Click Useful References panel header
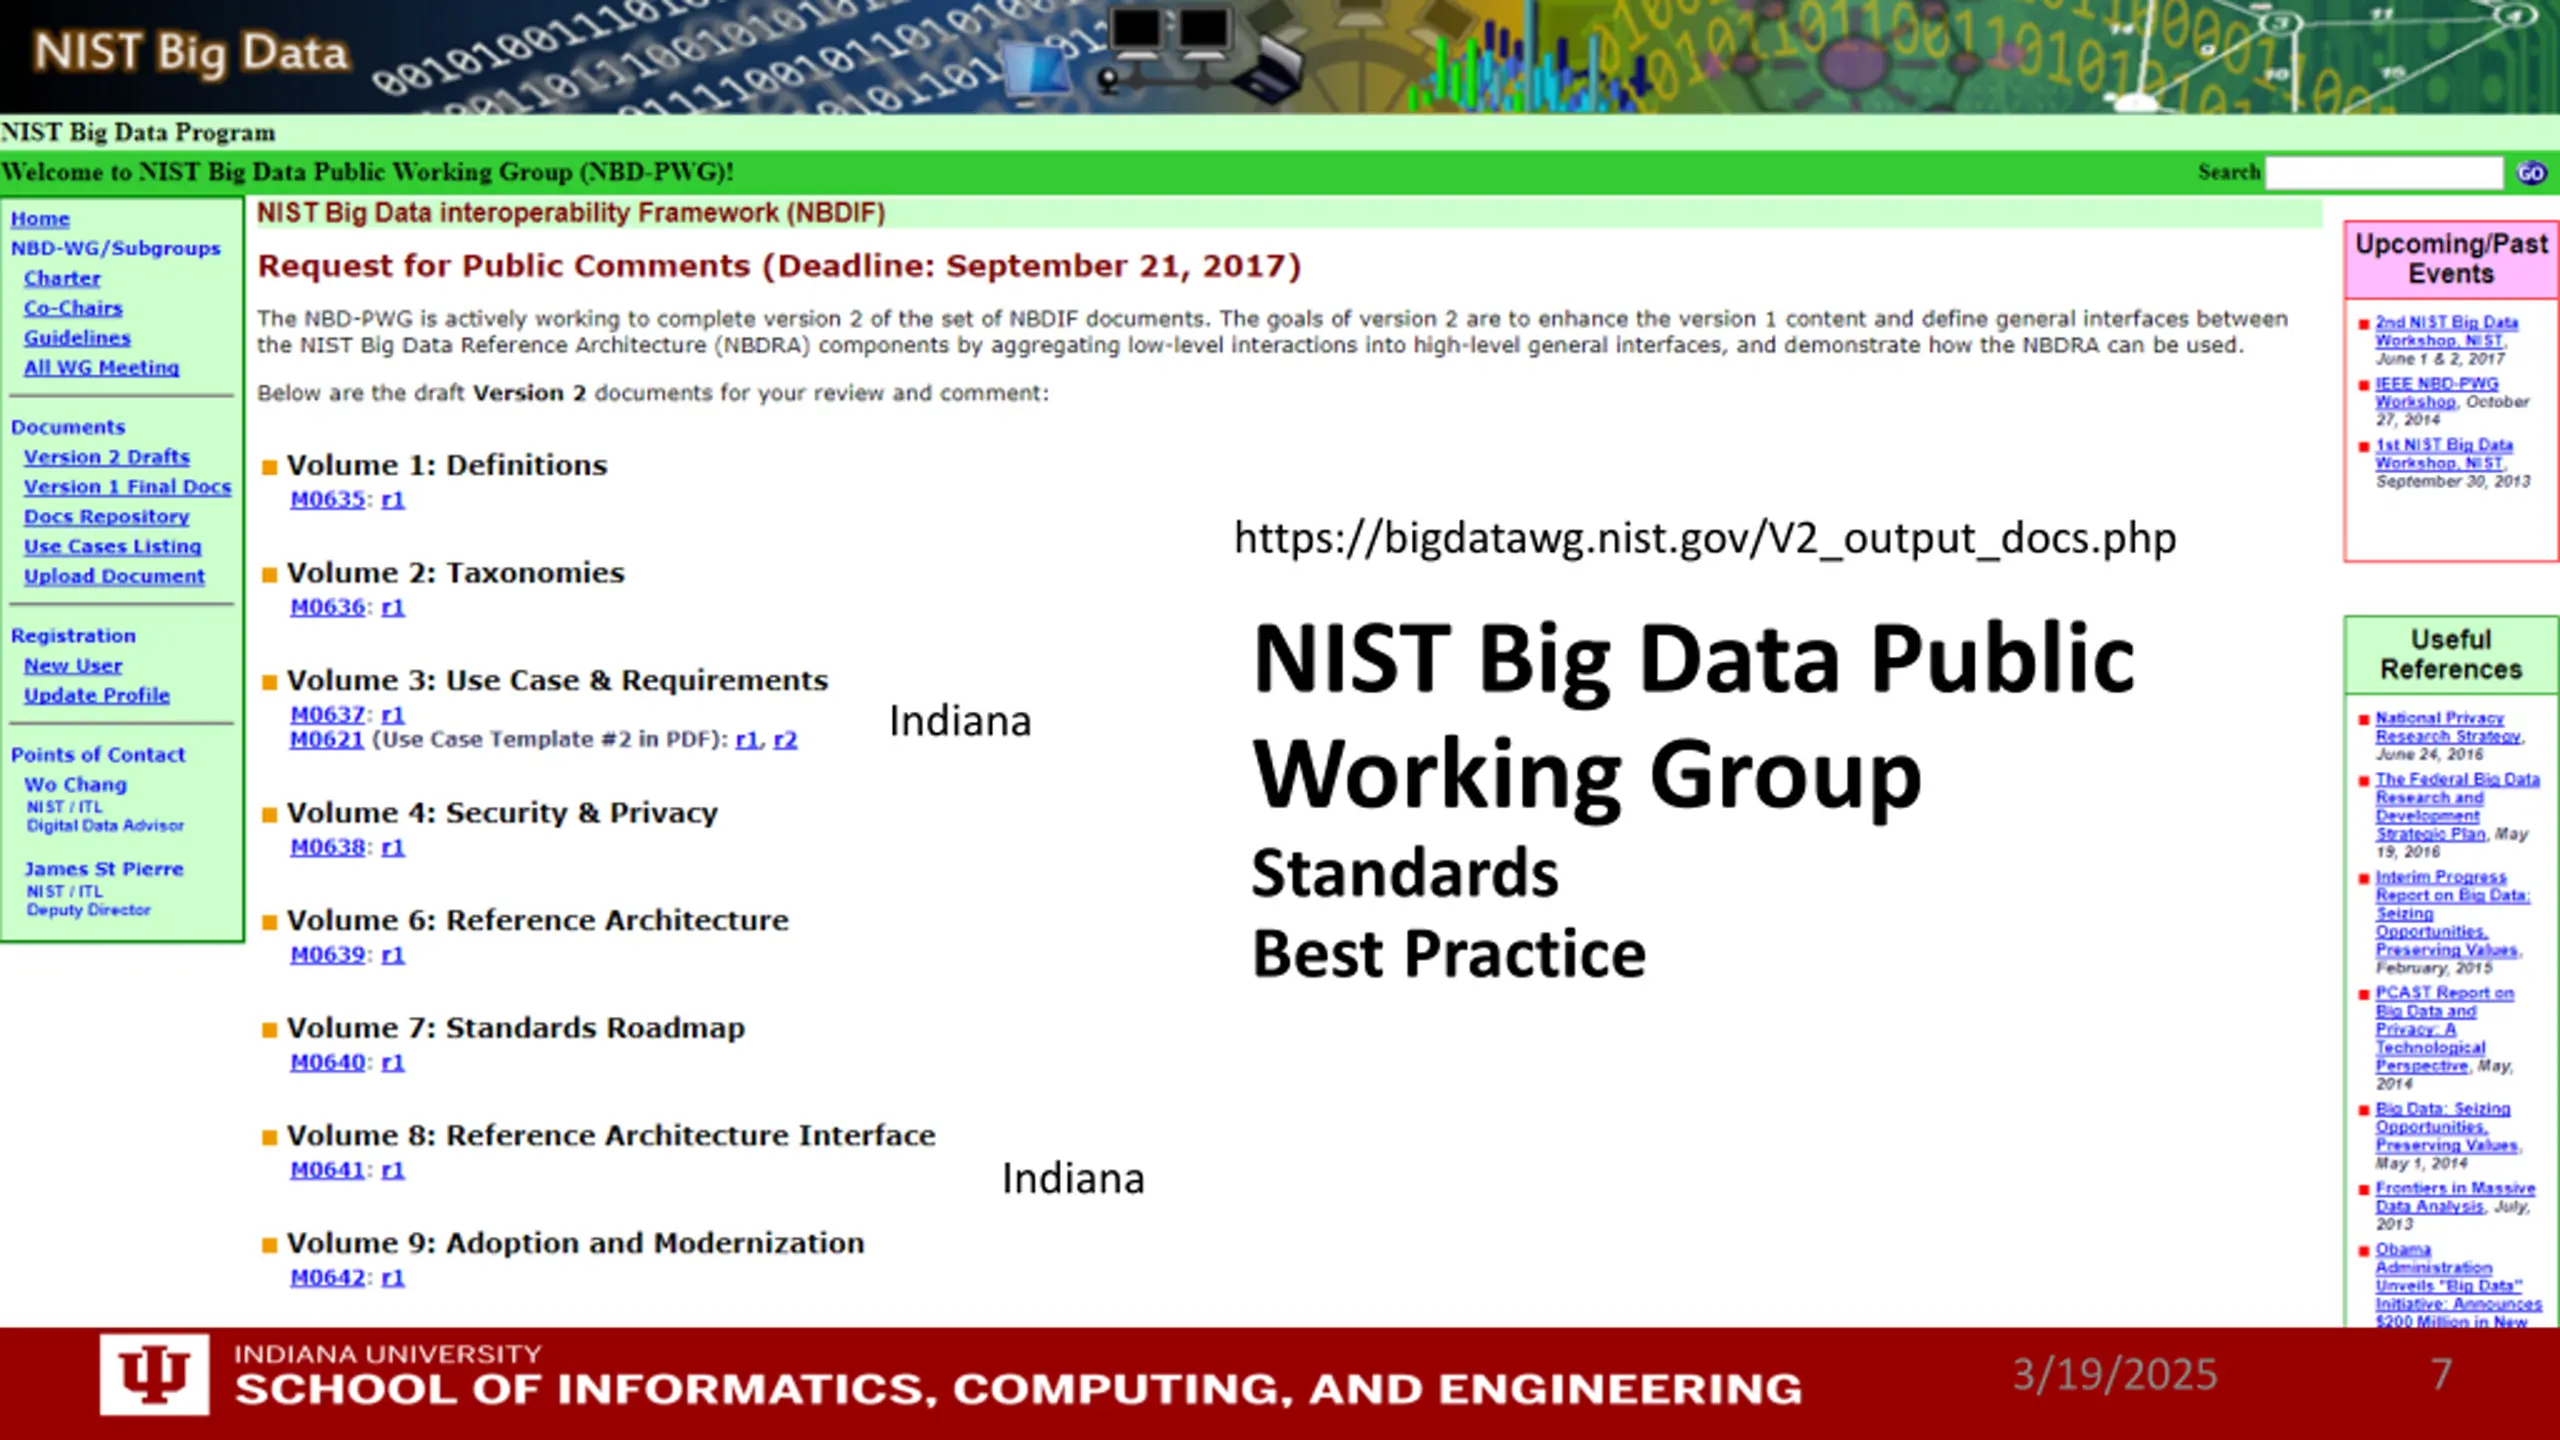 point(2451,654)
